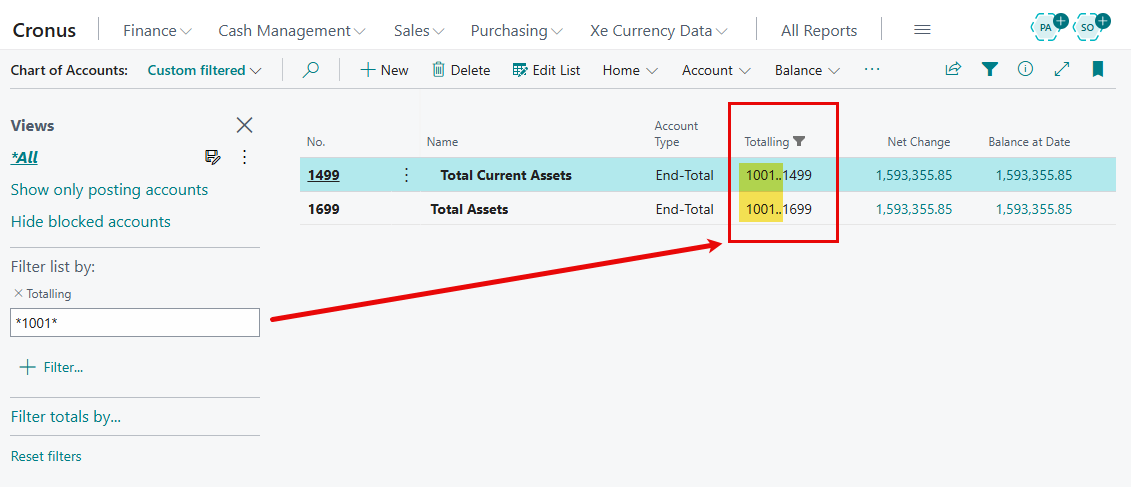Click the search magnifier icon

click(x=311, y=70)
